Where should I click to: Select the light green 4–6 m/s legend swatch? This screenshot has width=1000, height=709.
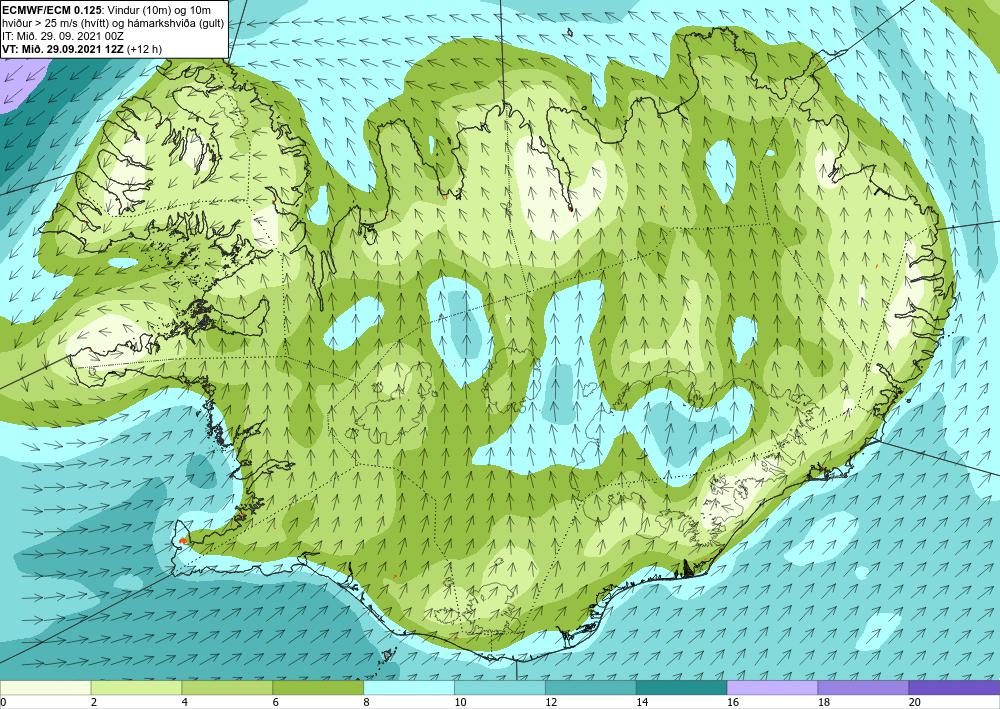click(227, 688)
